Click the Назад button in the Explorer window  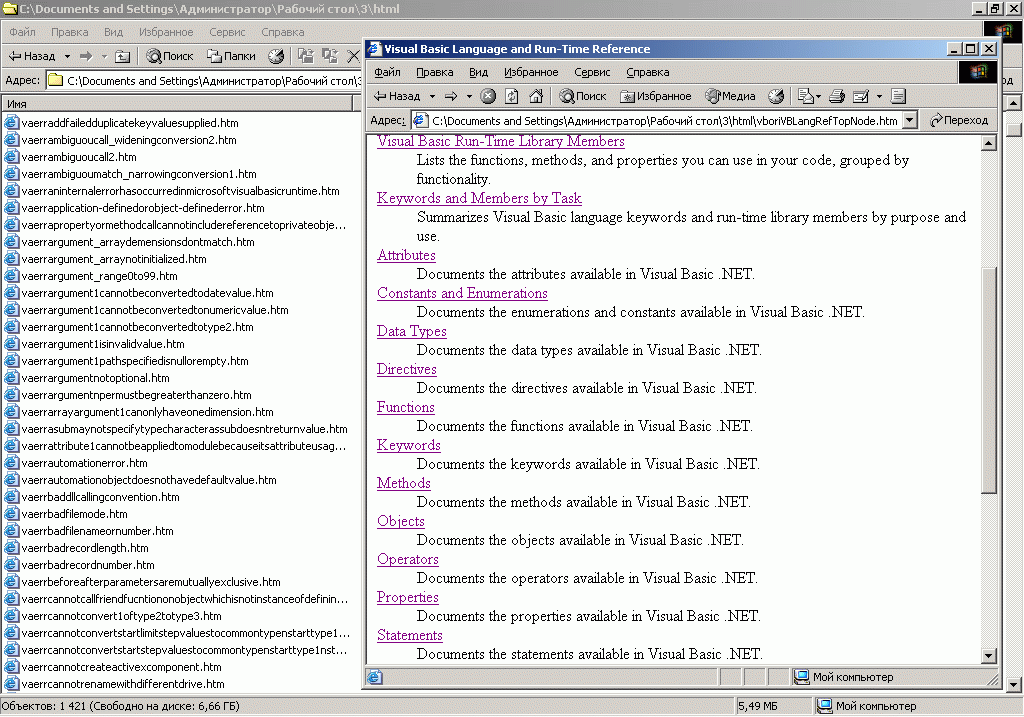tap(32, 56)
